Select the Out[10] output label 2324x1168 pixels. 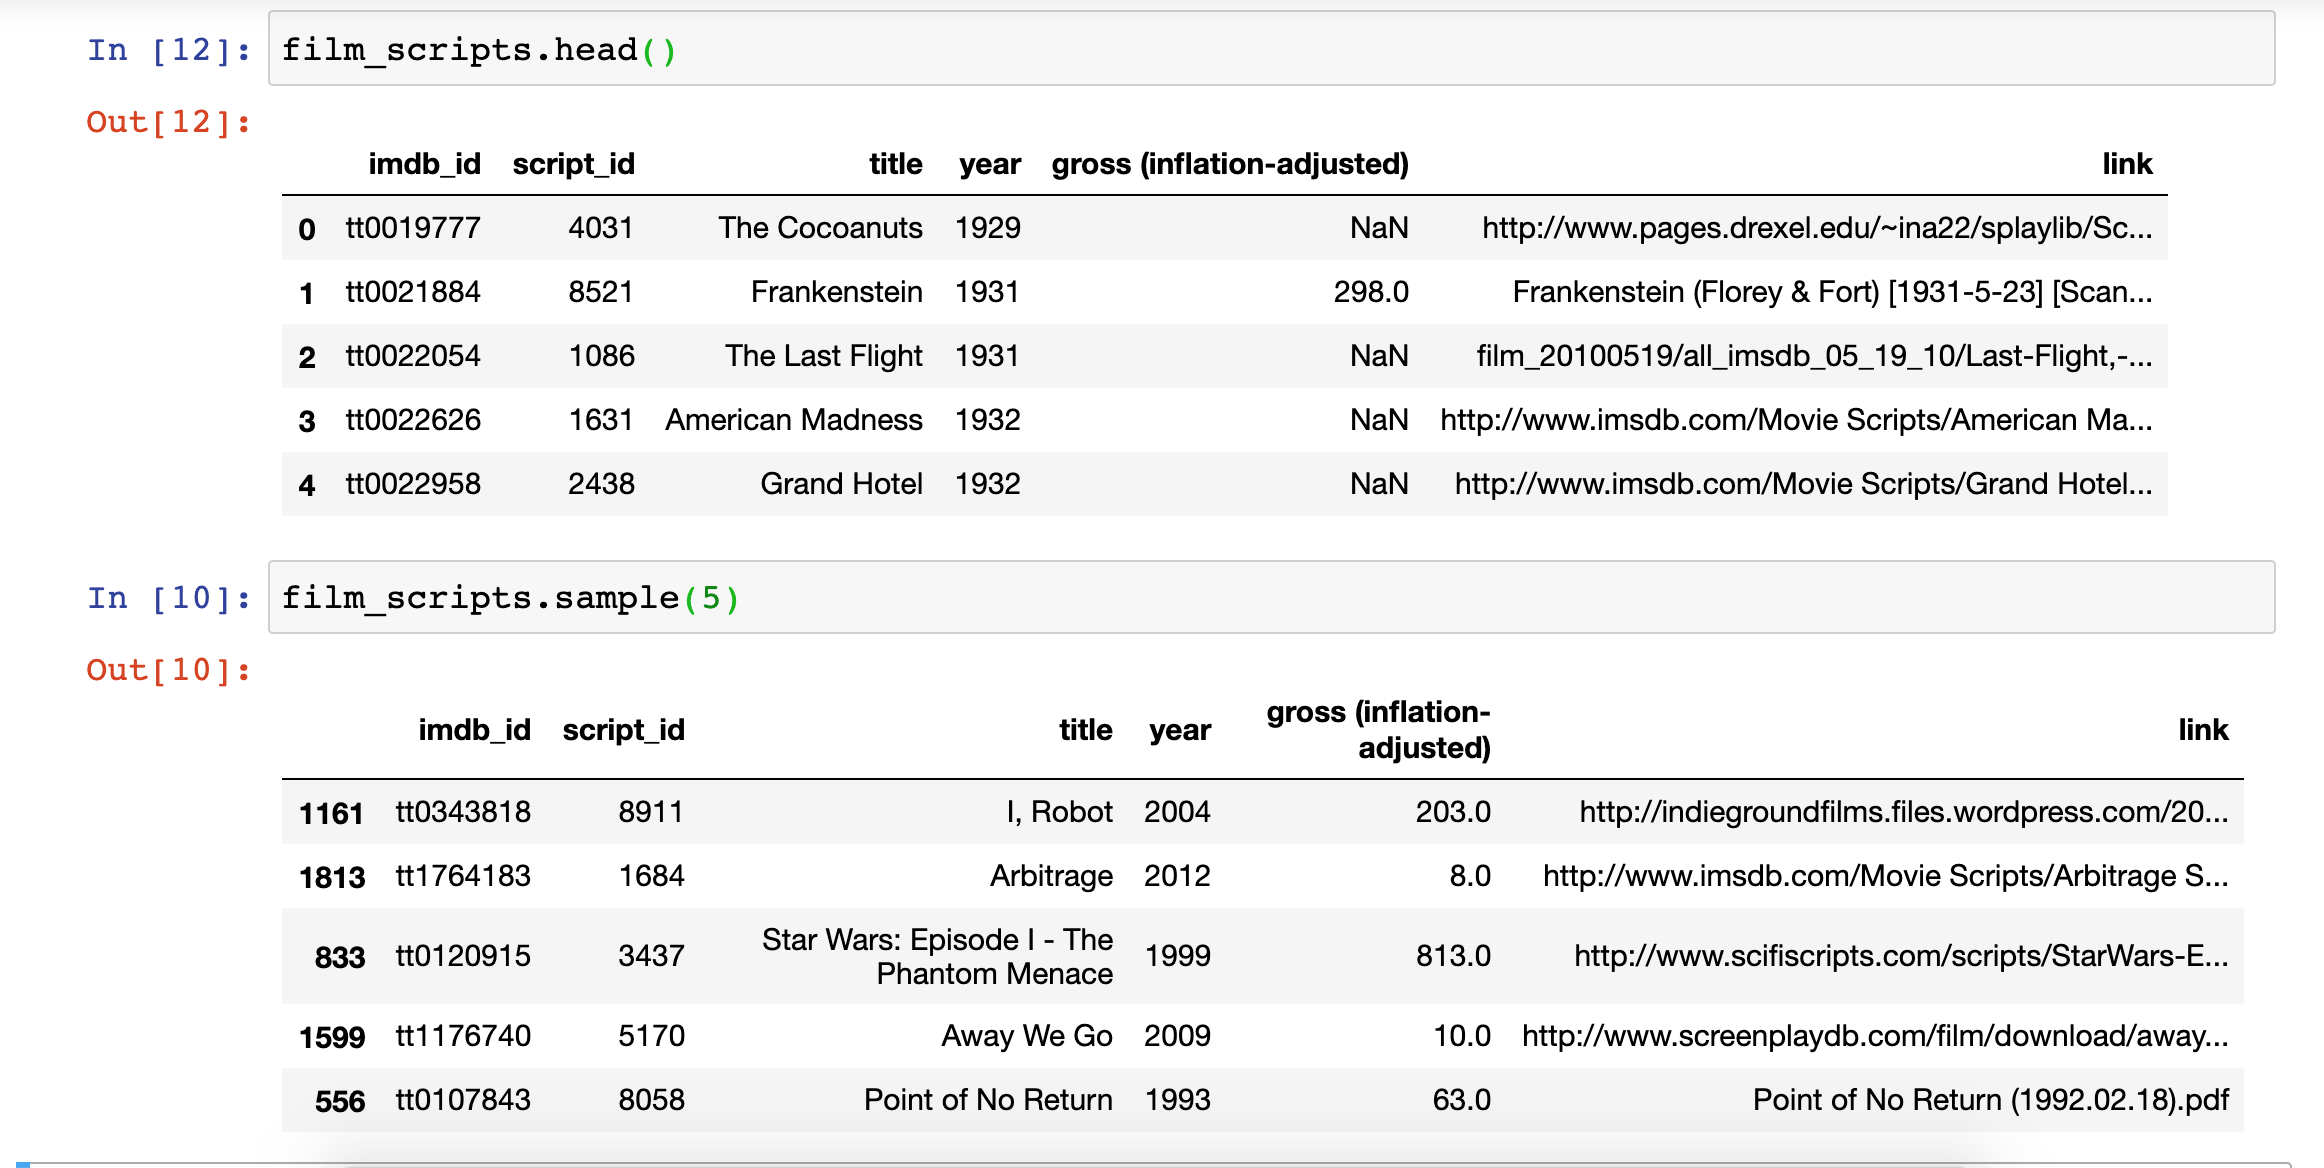(x=169, y=670)
